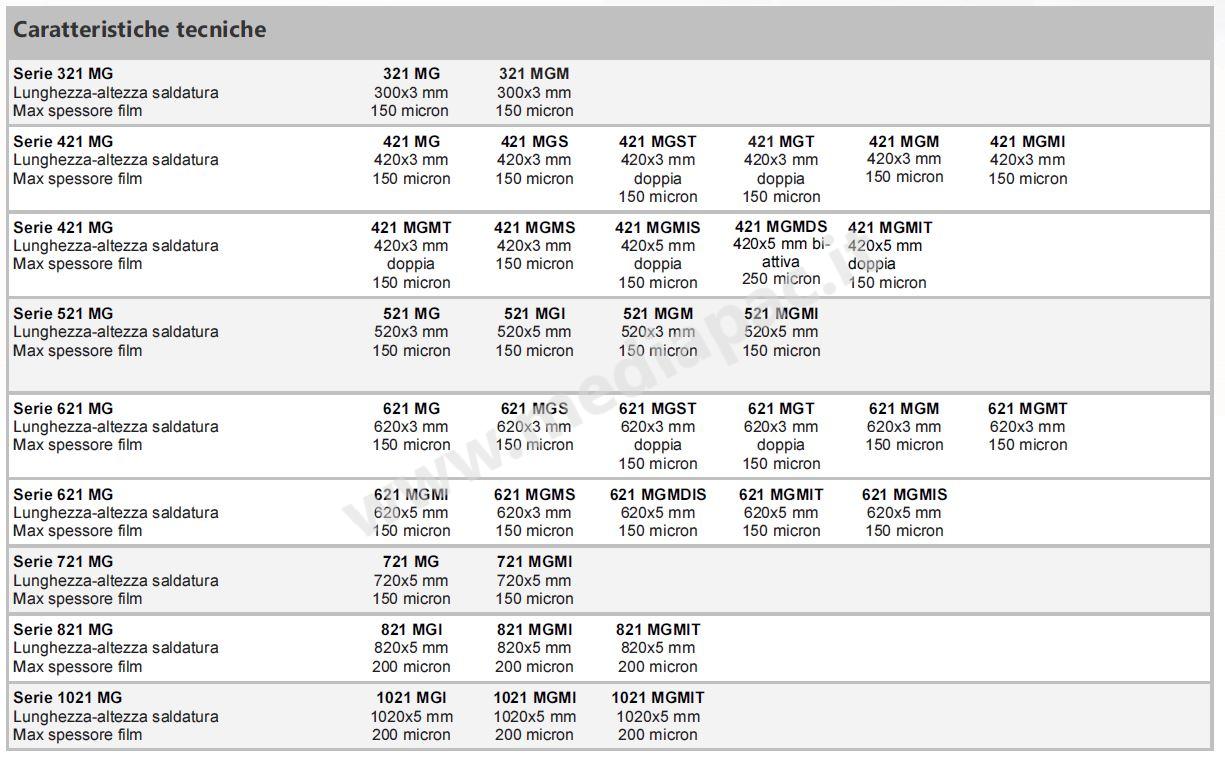The width and height of the screenshot is (1225, 765).
Task: Select the 521 MGI model header
Action: pyautogui.click(x=534, y=314)
